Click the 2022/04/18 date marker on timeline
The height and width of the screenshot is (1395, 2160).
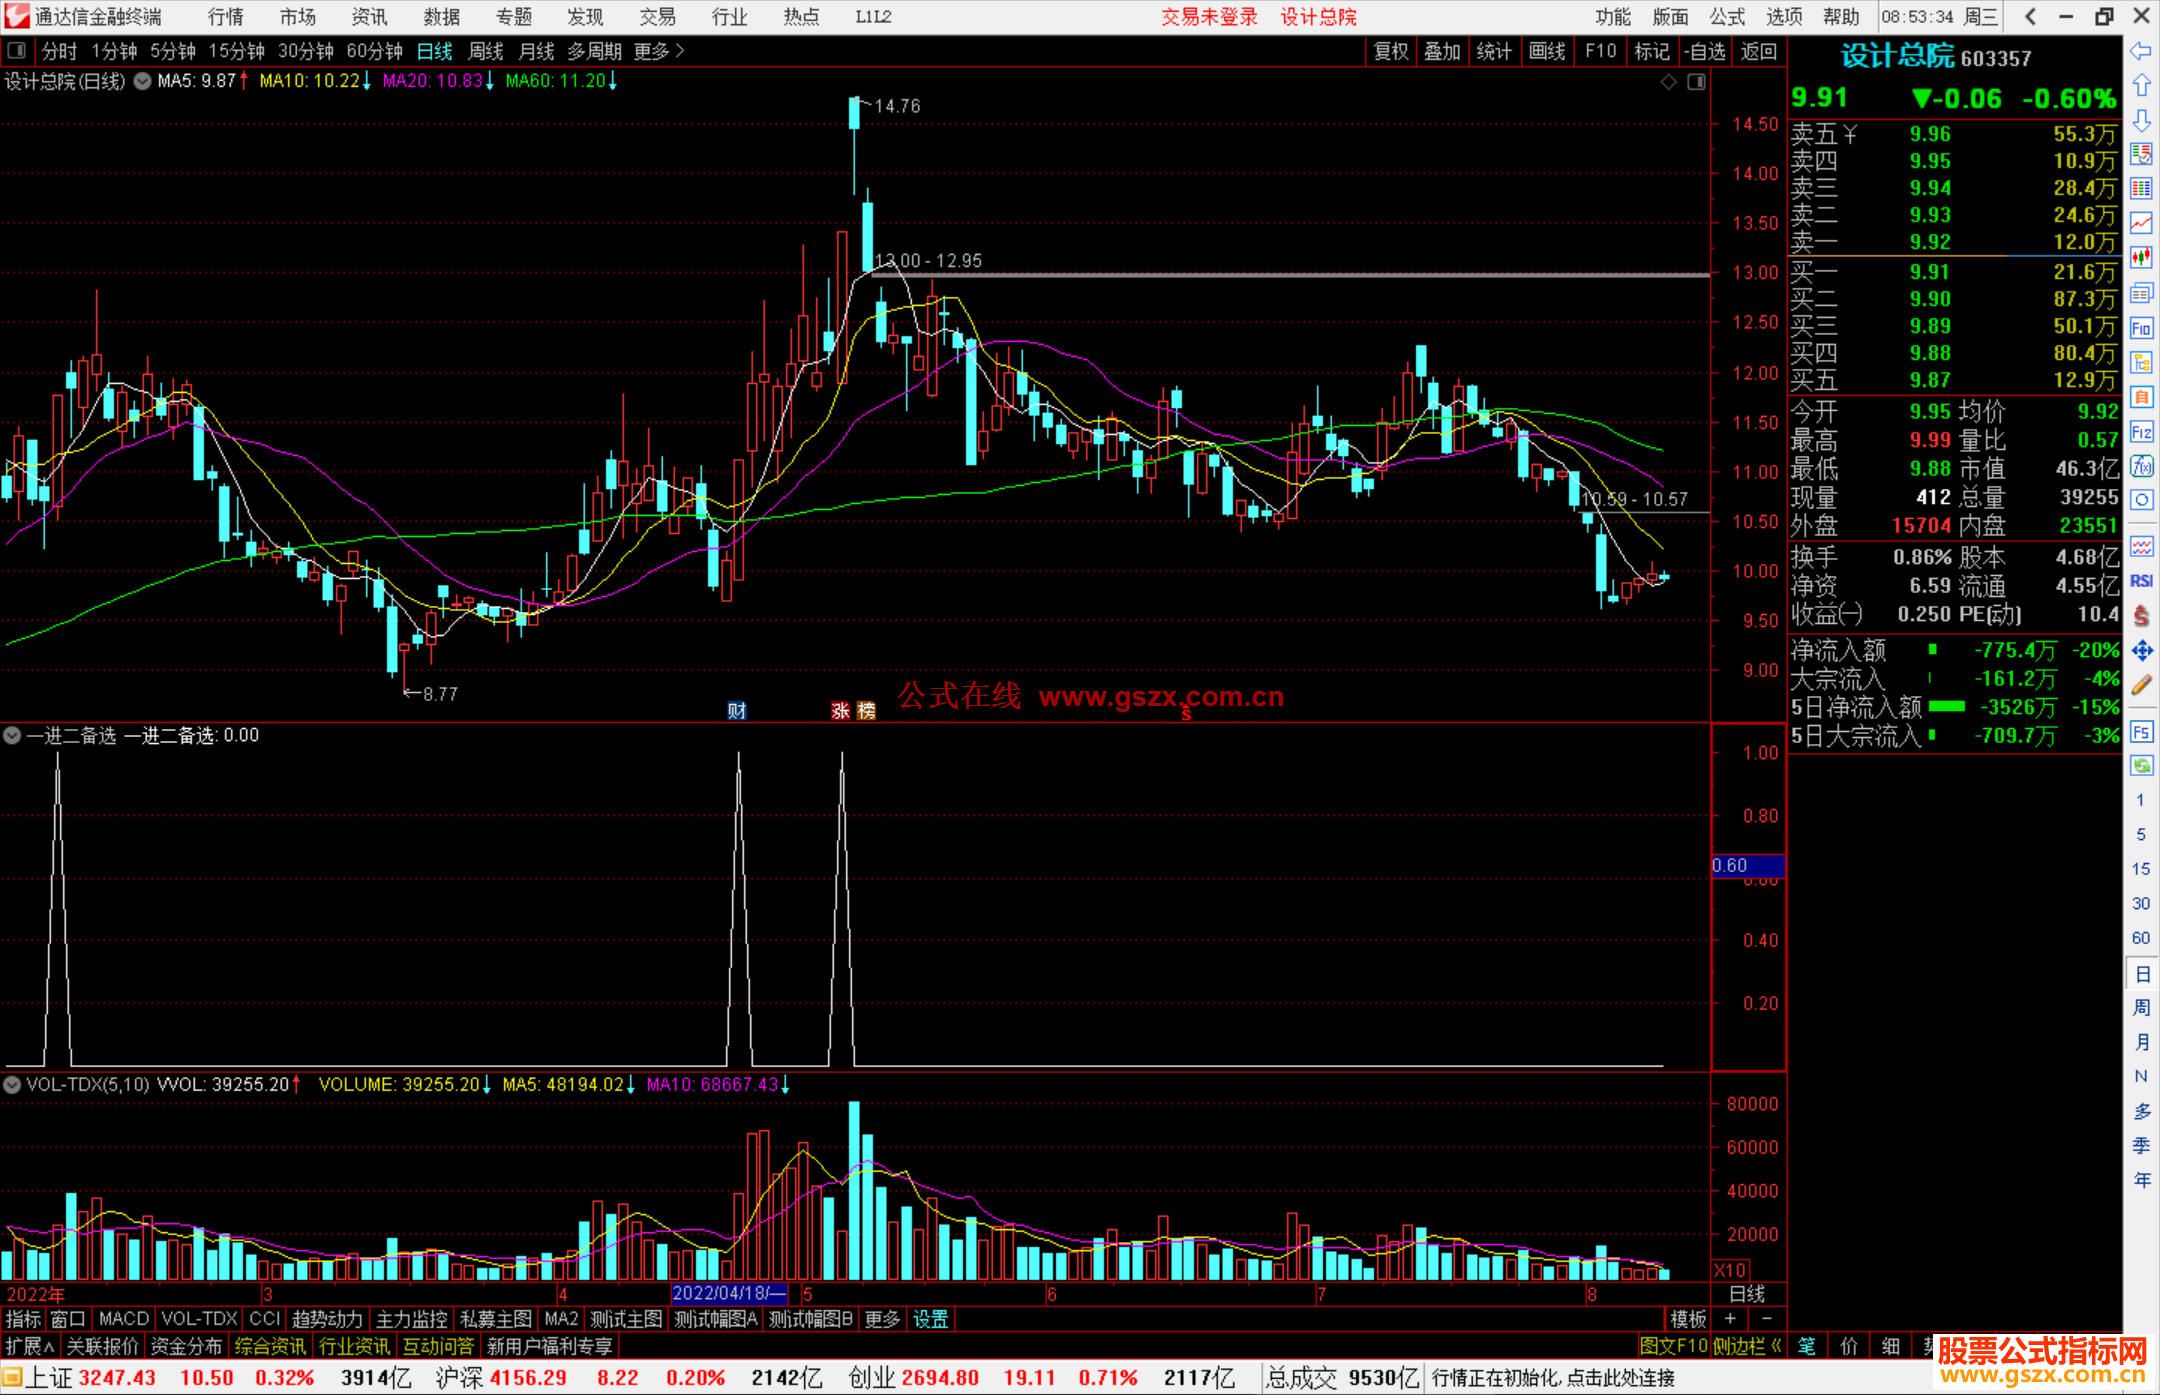(x=729, y=1294)
